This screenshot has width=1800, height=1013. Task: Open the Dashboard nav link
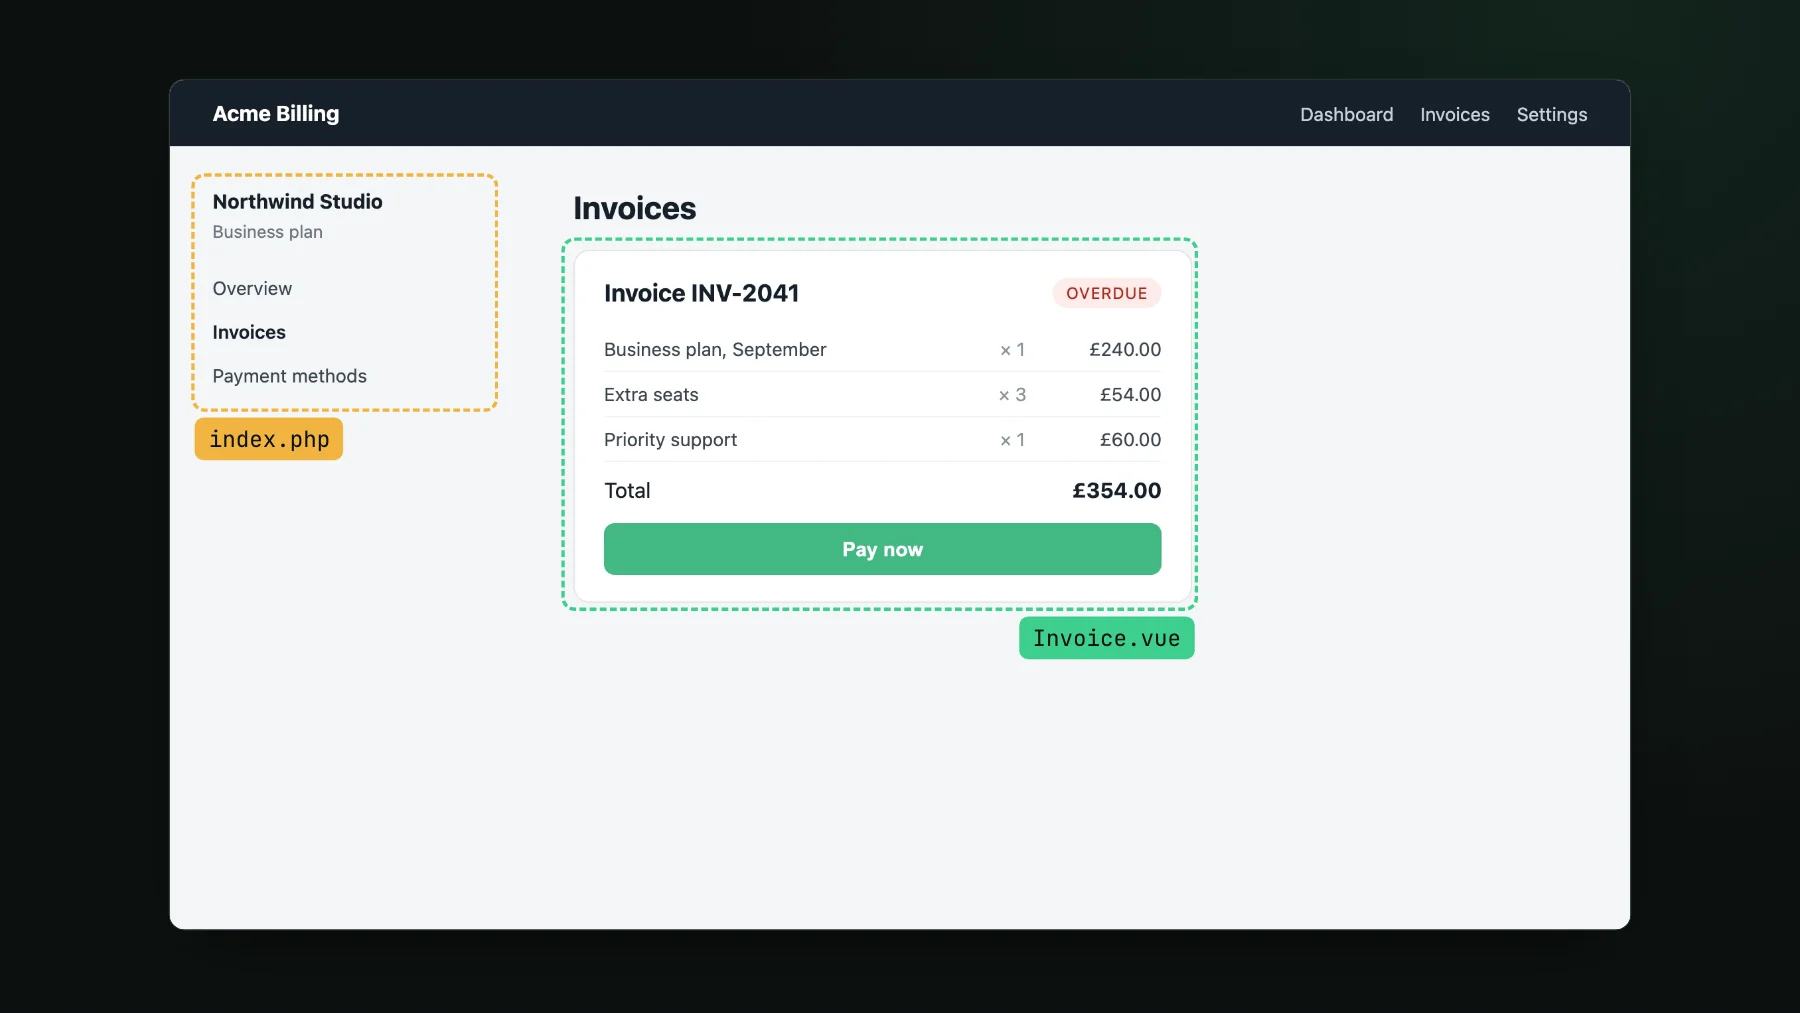(x=1346, y=115)
